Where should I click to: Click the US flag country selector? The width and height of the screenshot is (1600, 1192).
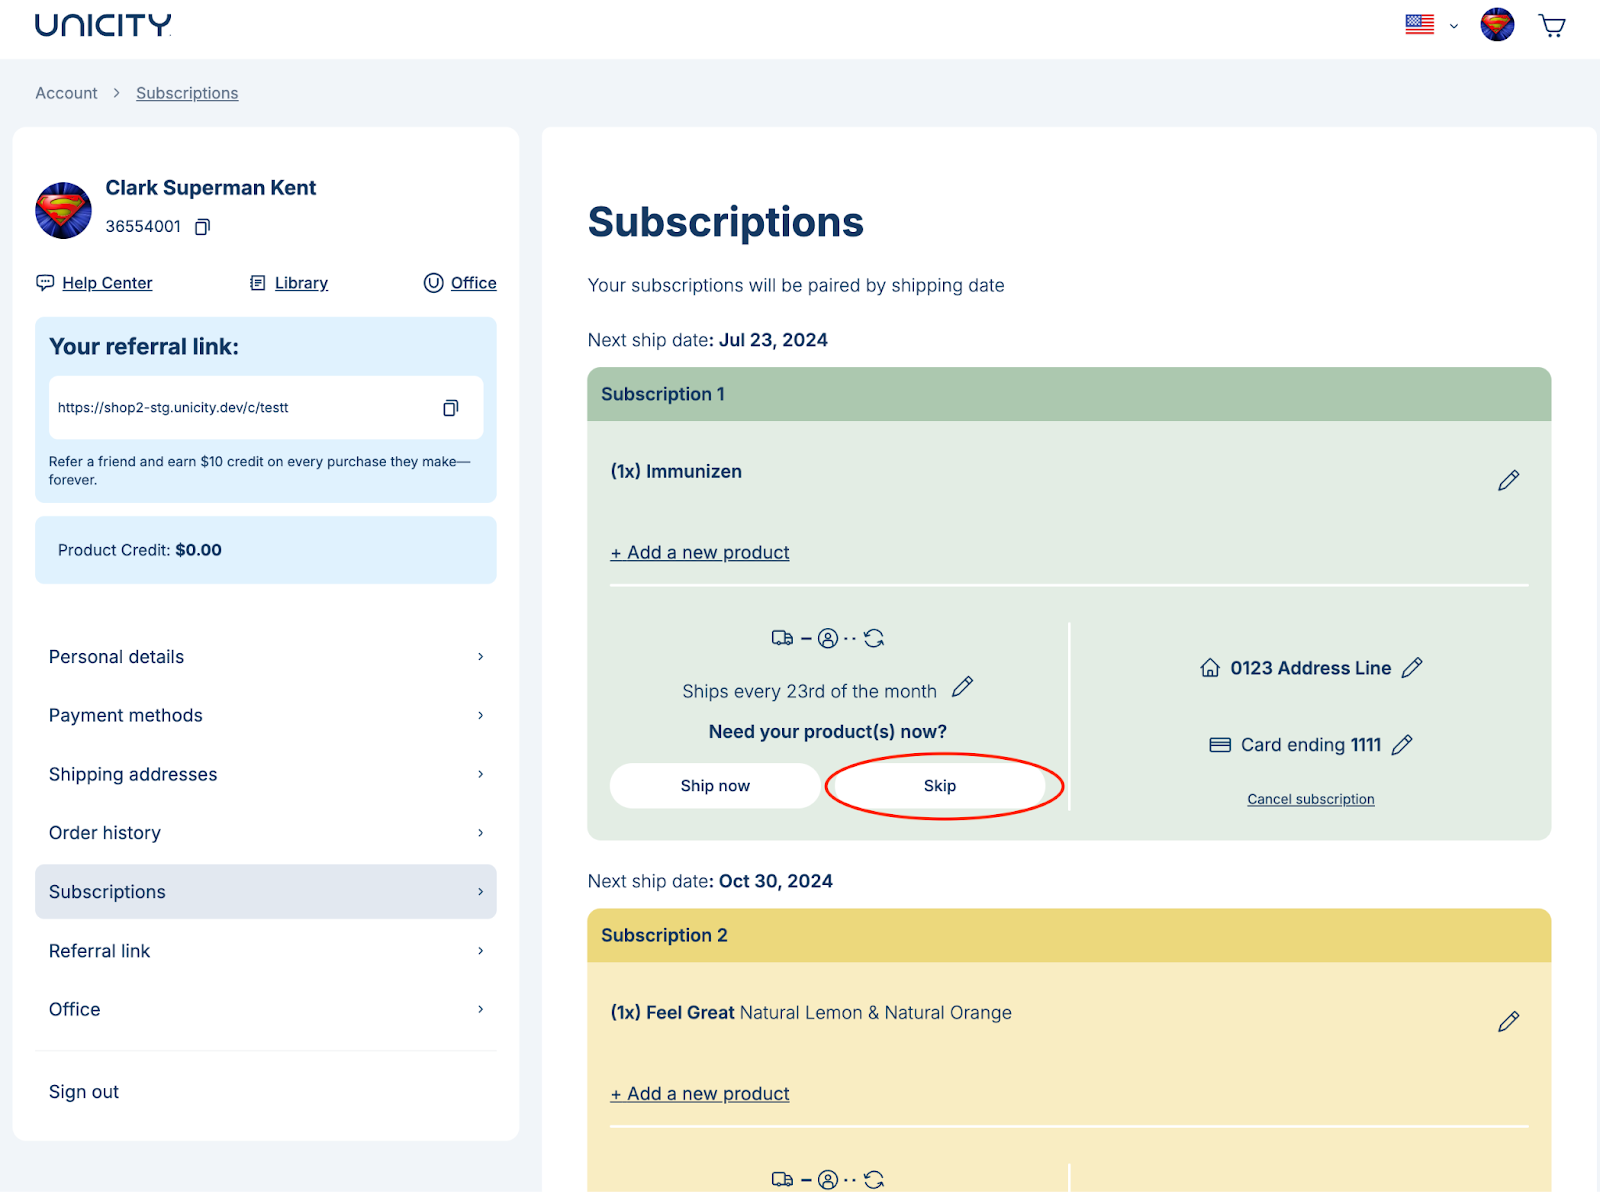click(1419, 25)
